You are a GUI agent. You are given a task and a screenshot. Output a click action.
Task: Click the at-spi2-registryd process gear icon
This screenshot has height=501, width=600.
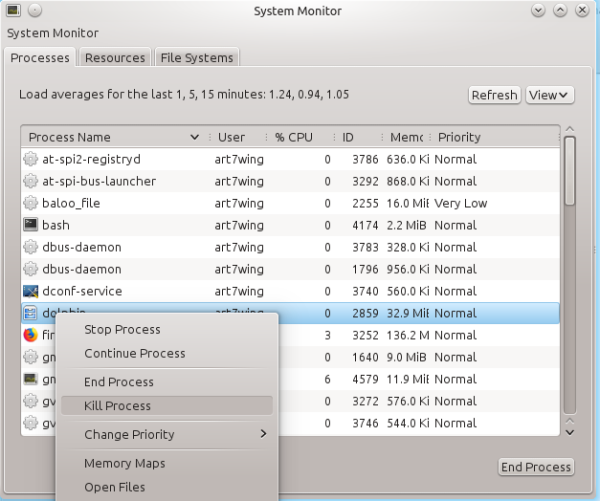pos(31,159)
